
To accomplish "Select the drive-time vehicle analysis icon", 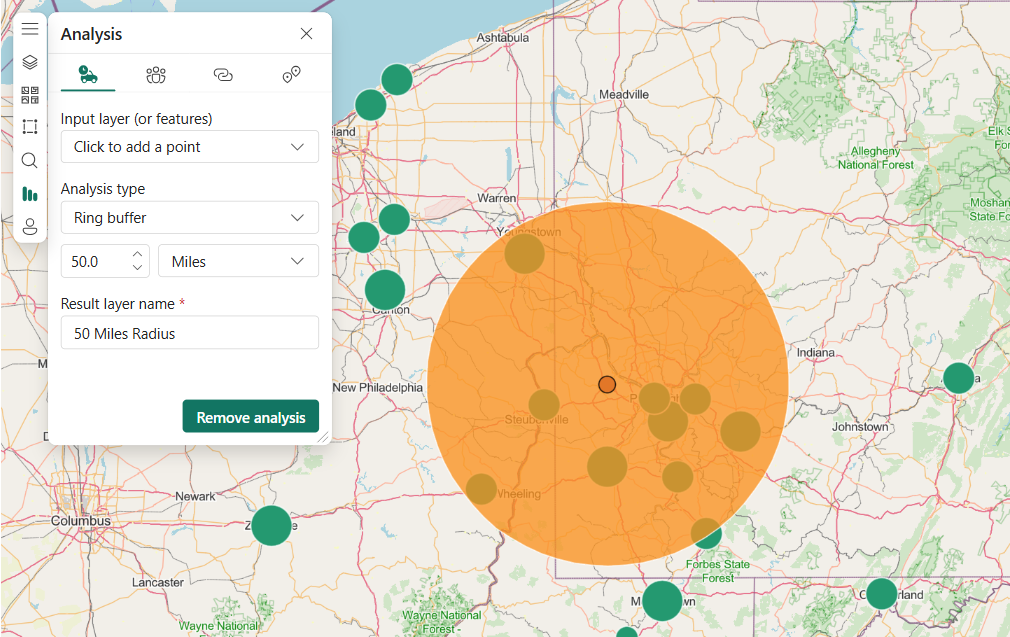I will coord(87,73).
